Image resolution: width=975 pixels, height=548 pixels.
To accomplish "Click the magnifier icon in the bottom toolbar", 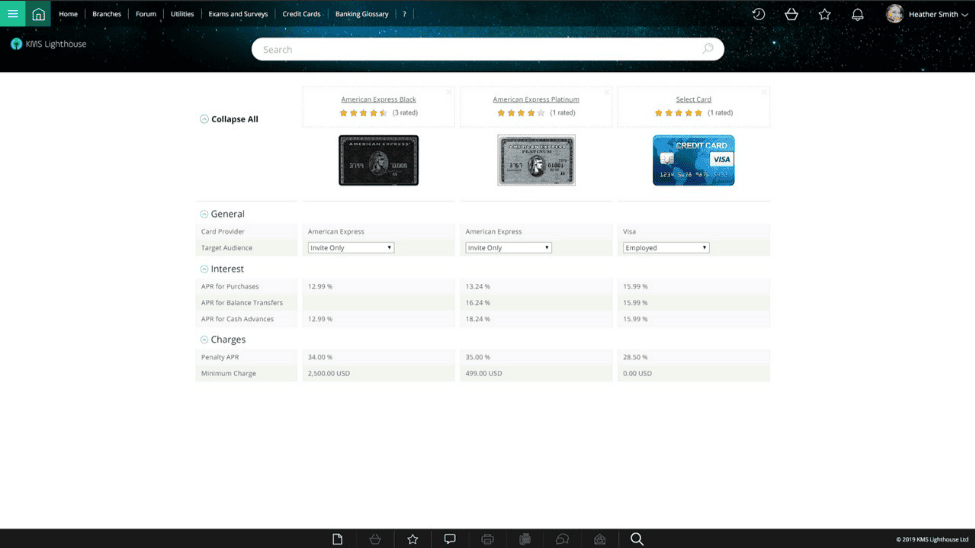I will (637, 539).
